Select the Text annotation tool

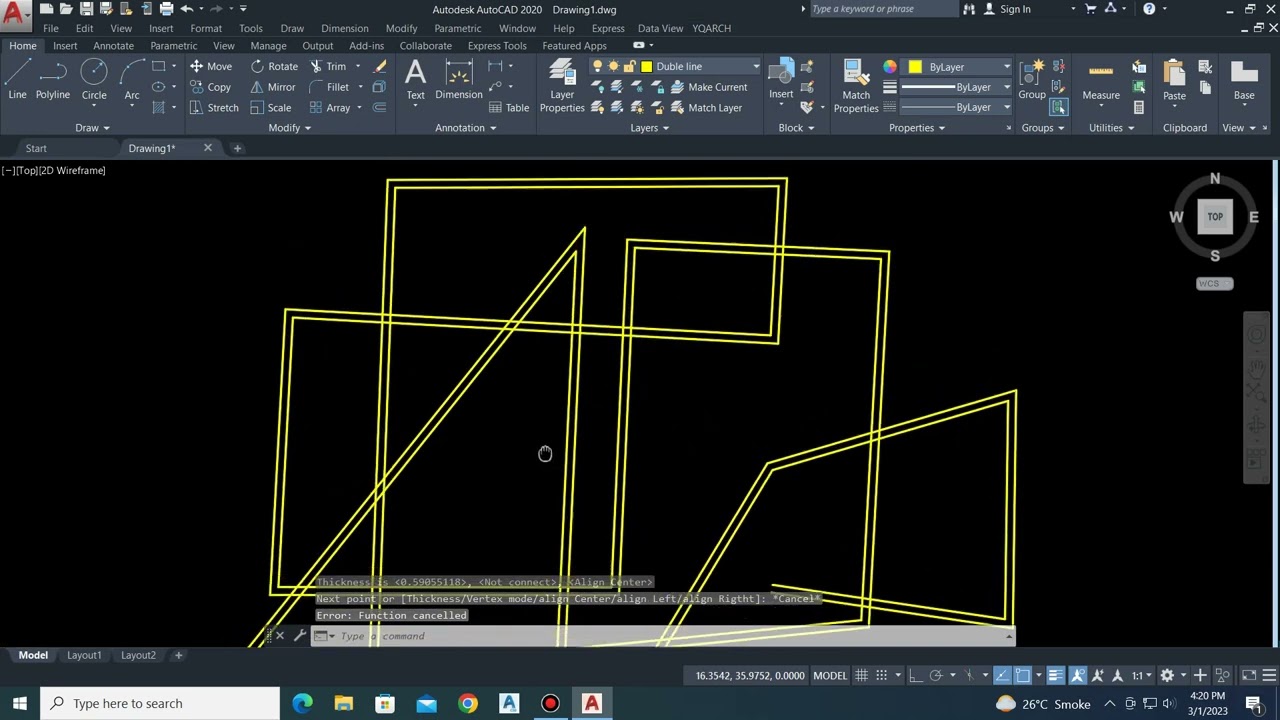click(x=415, y=80)
